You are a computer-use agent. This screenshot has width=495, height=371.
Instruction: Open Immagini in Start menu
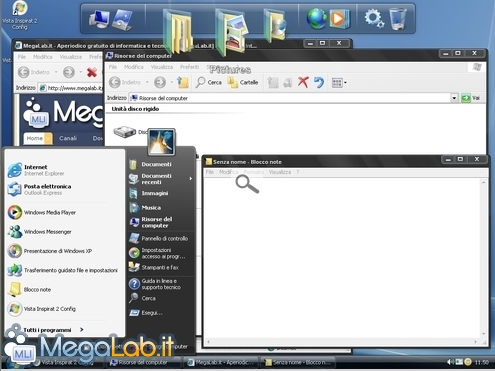click(149, 193)
